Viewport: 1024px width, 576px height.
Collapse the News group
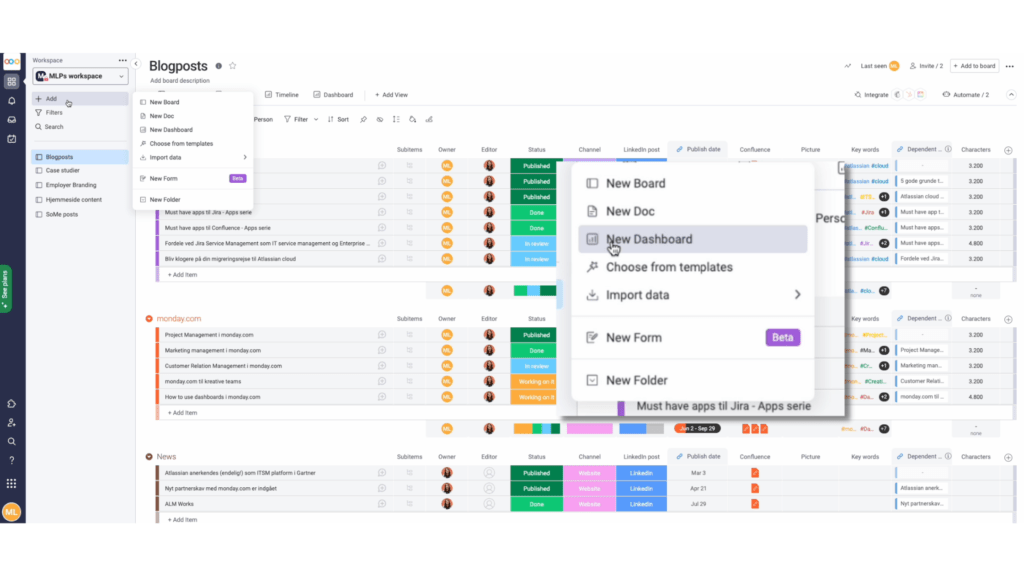[x=149, y=456]
